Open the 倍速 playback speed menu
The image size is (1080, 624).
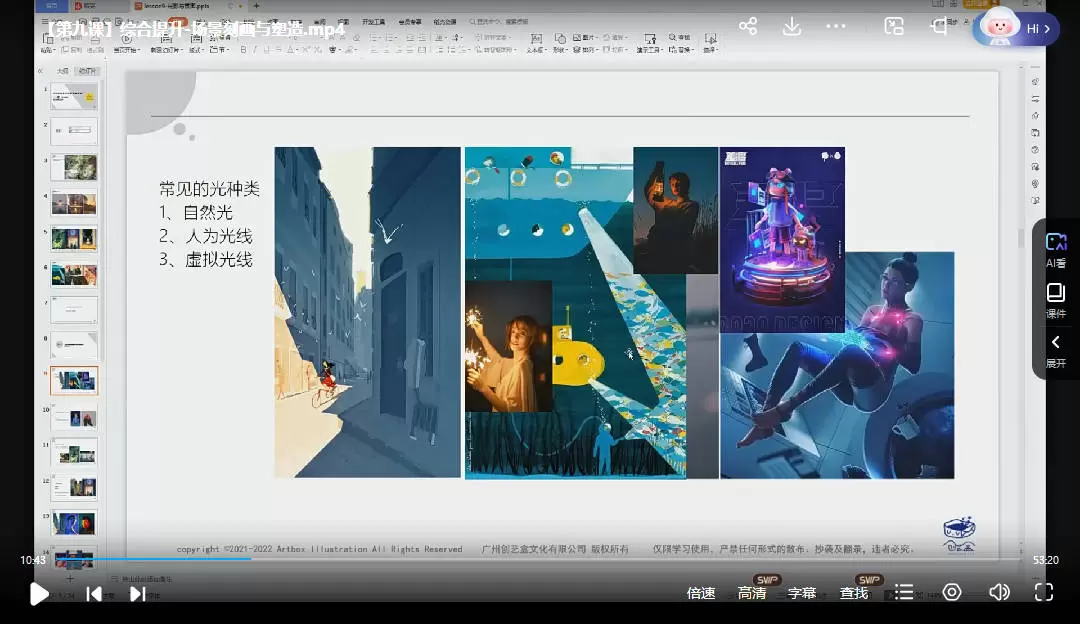[700, 593]
